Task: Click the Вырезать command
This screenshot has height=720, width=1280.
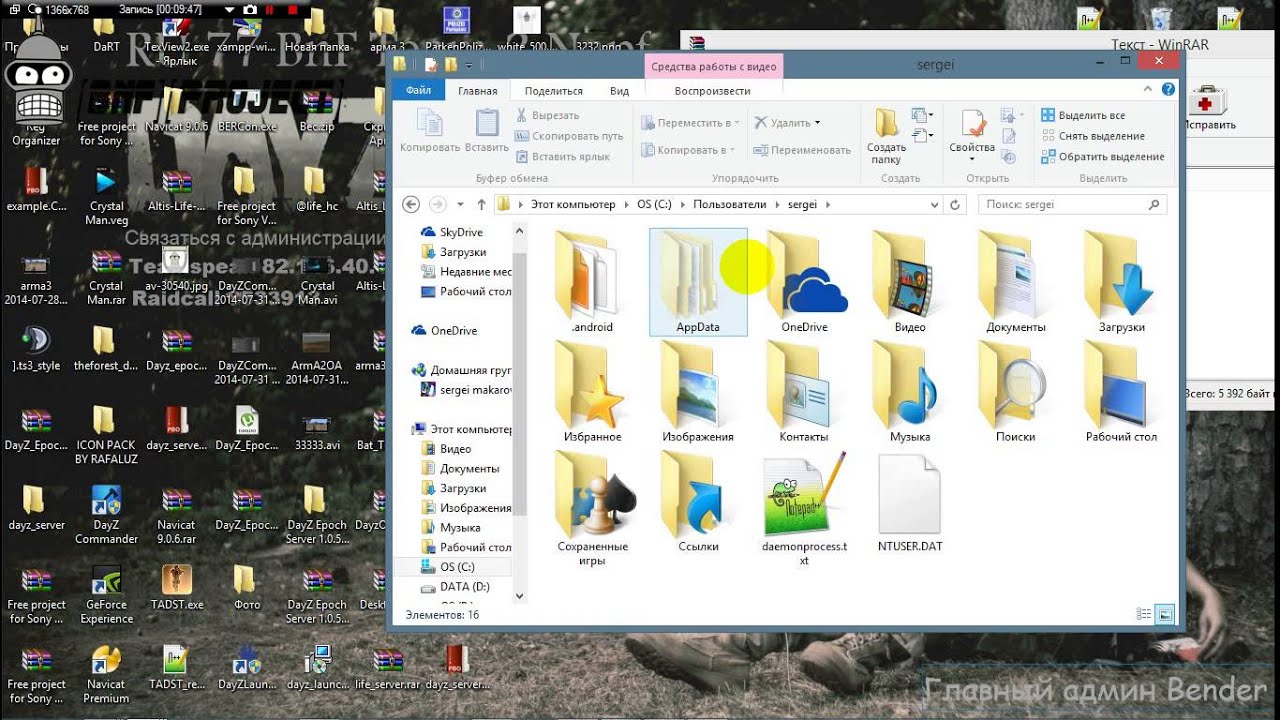Action: coord(547,115)
